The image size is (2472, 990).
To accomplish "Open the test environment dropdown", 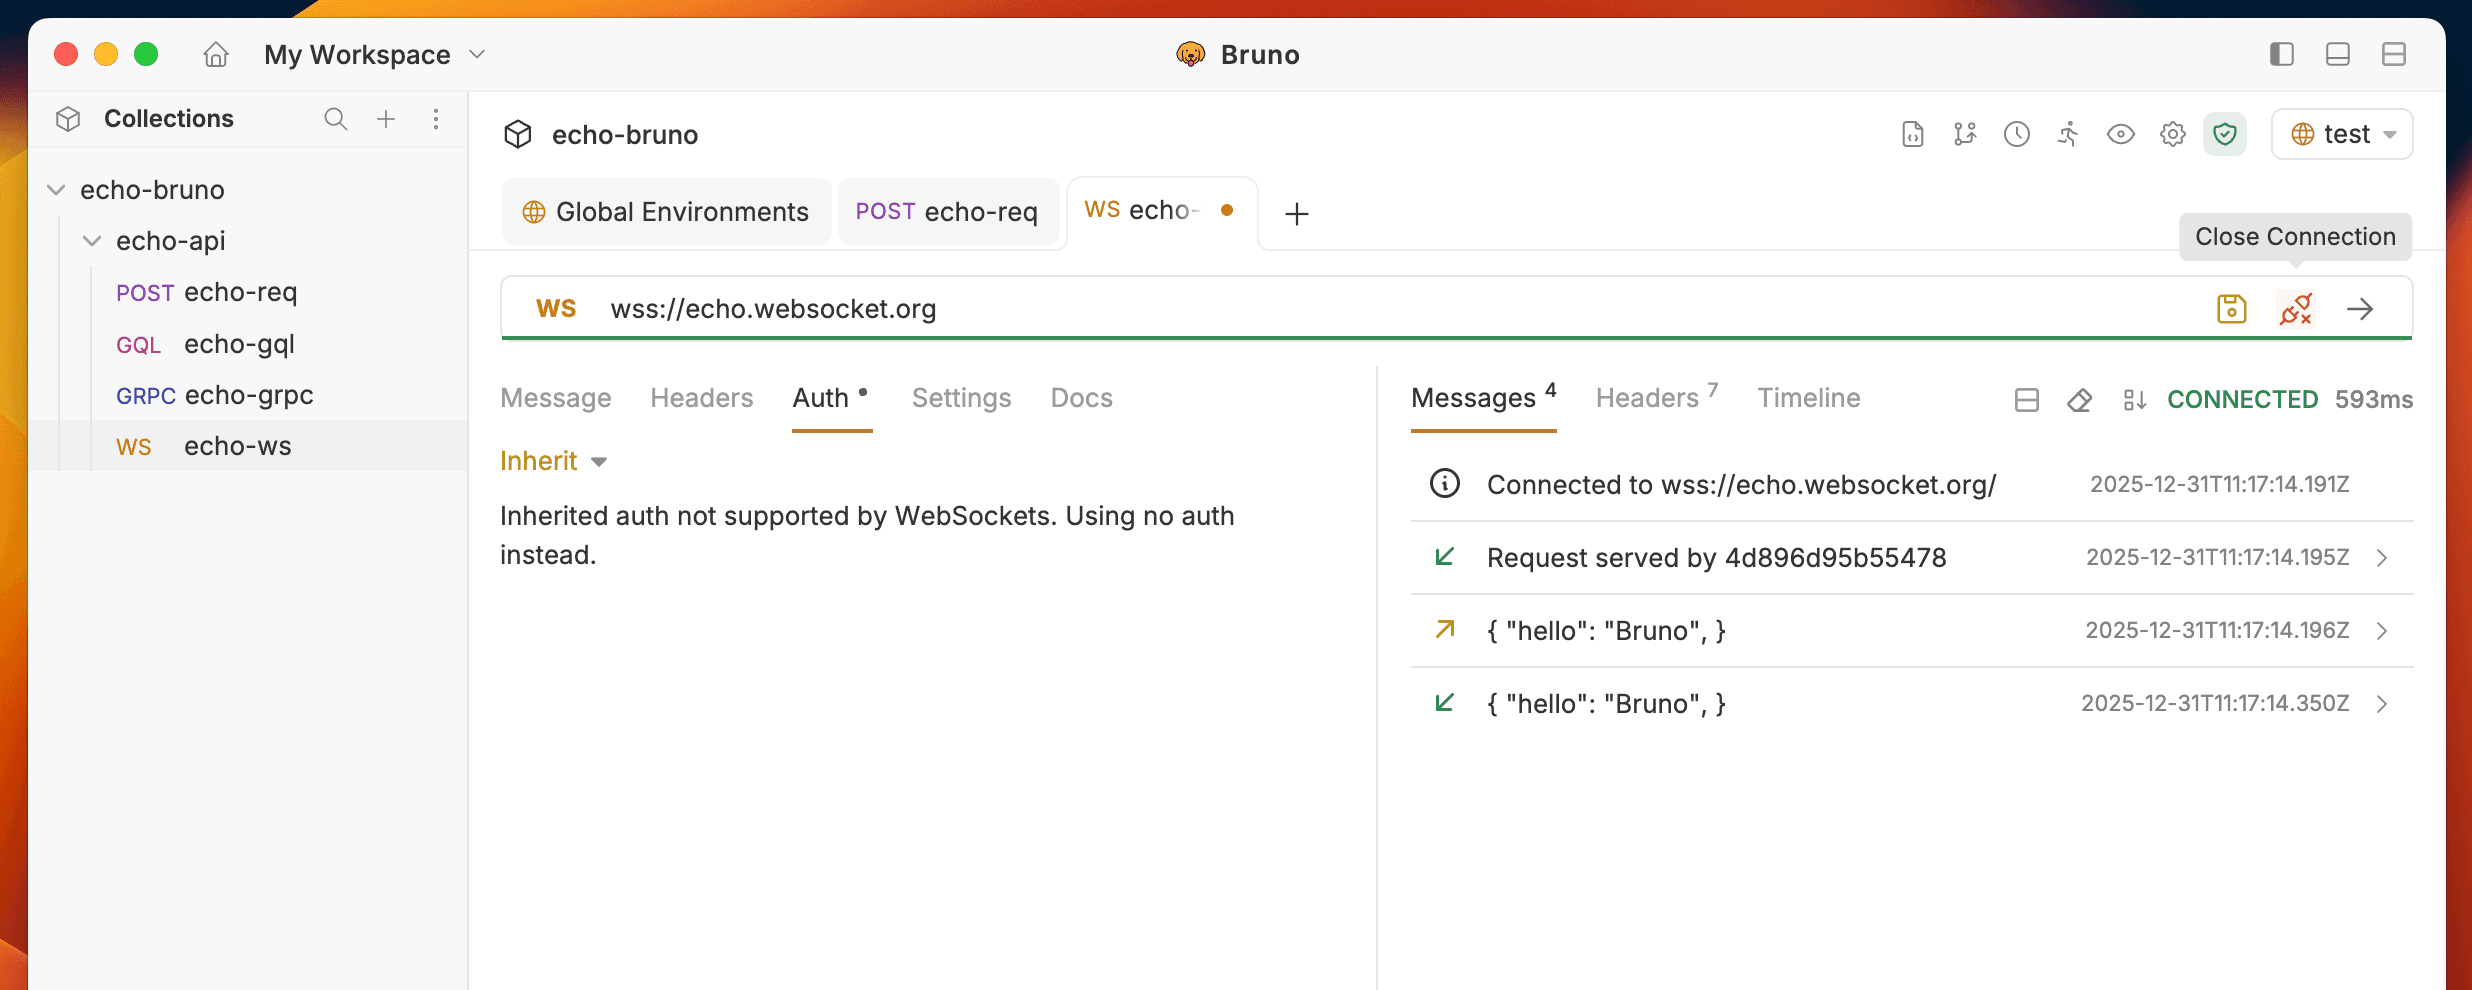I will tap(2342, 134).
